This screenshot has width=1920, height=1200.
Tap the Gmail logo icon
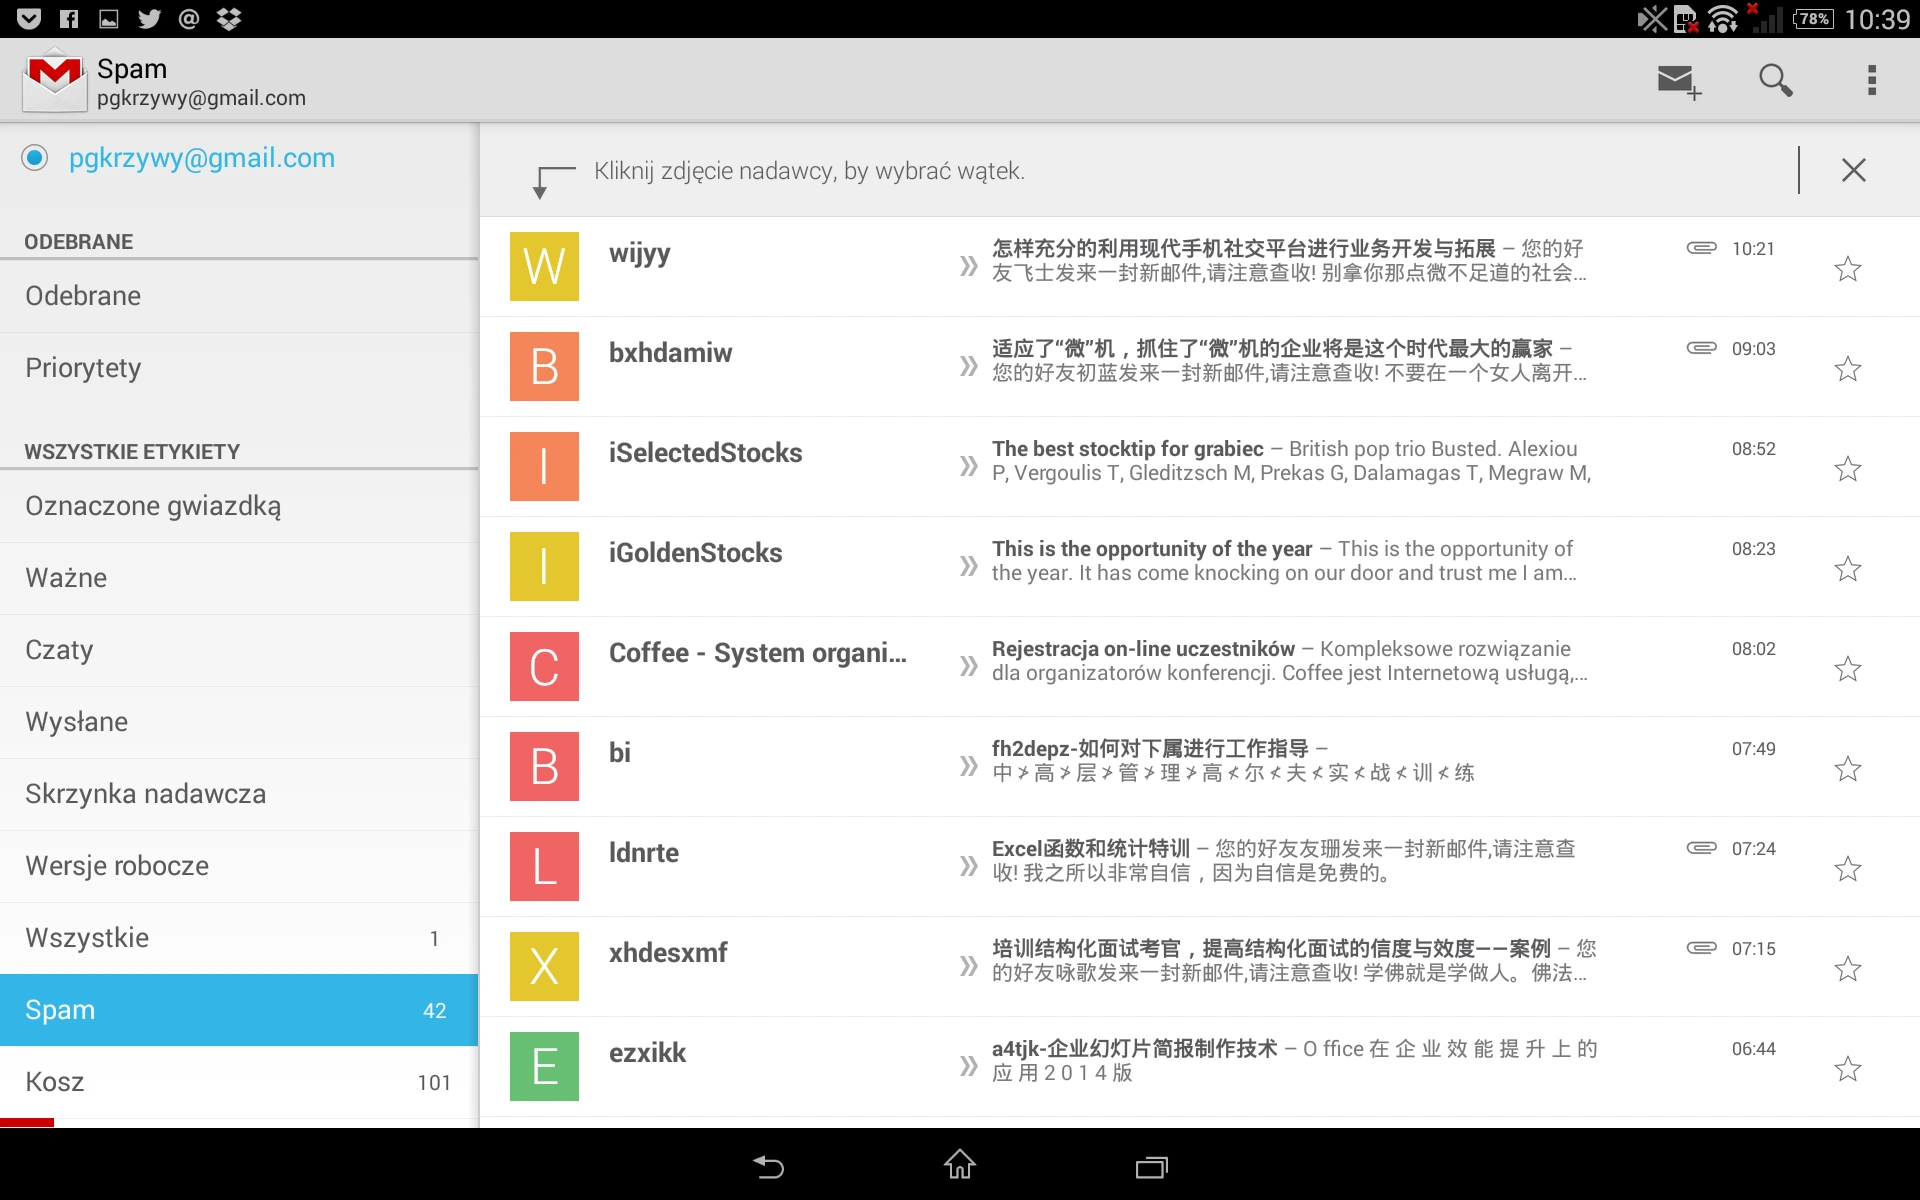tap(54, 80)
